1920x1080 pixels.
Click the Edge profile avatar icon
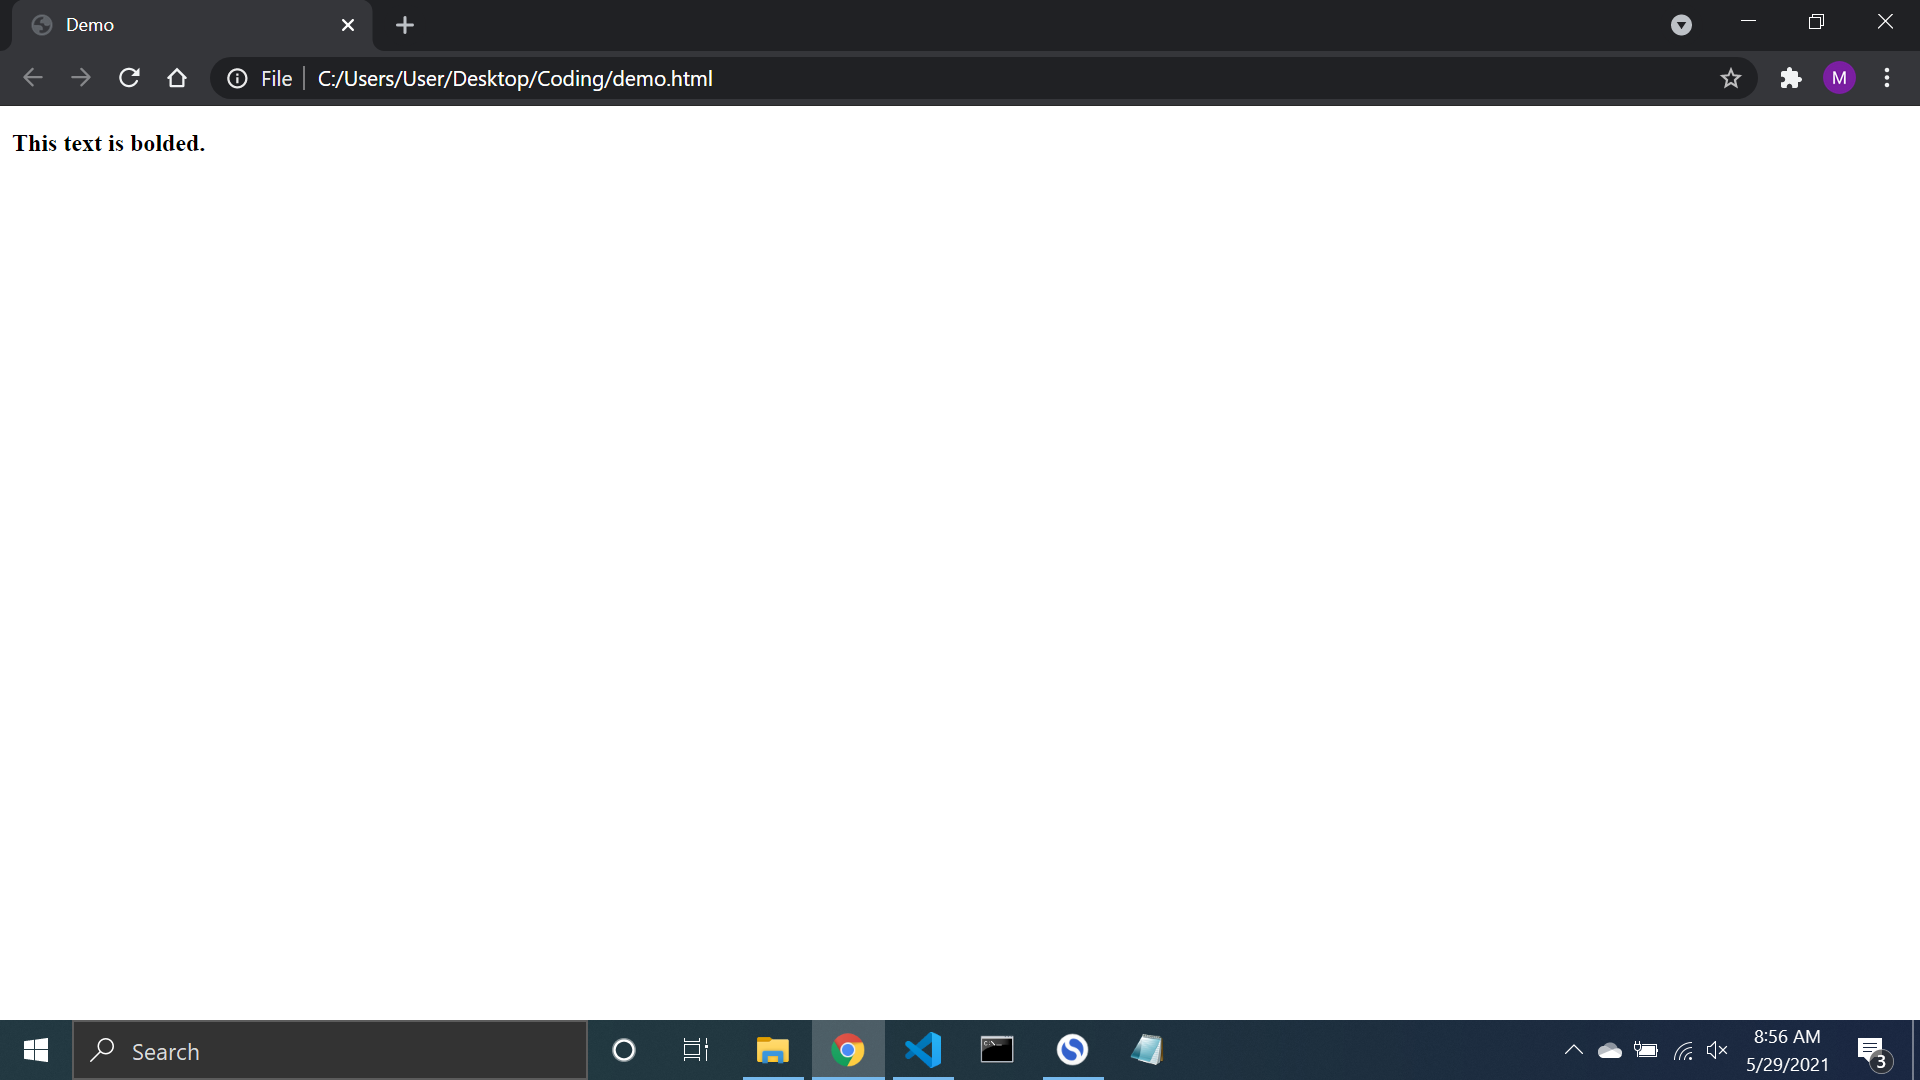click(1841, 78)
